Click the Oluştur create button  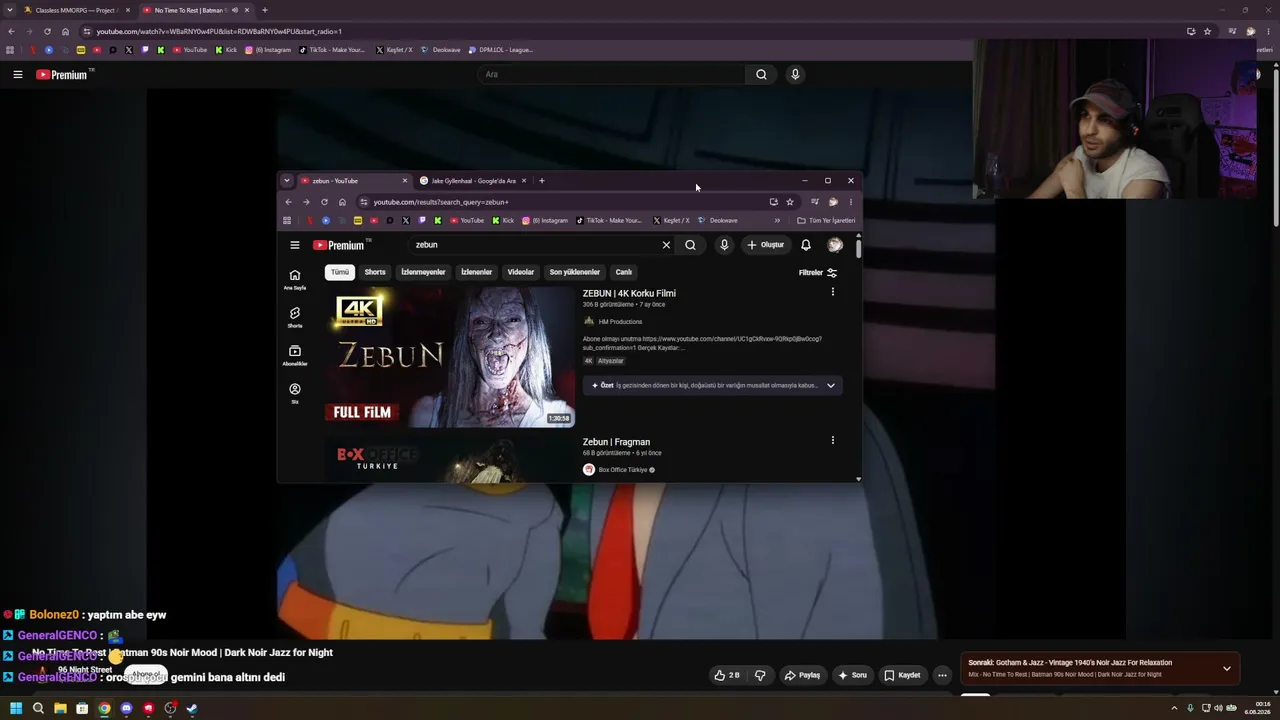(766, 245)
